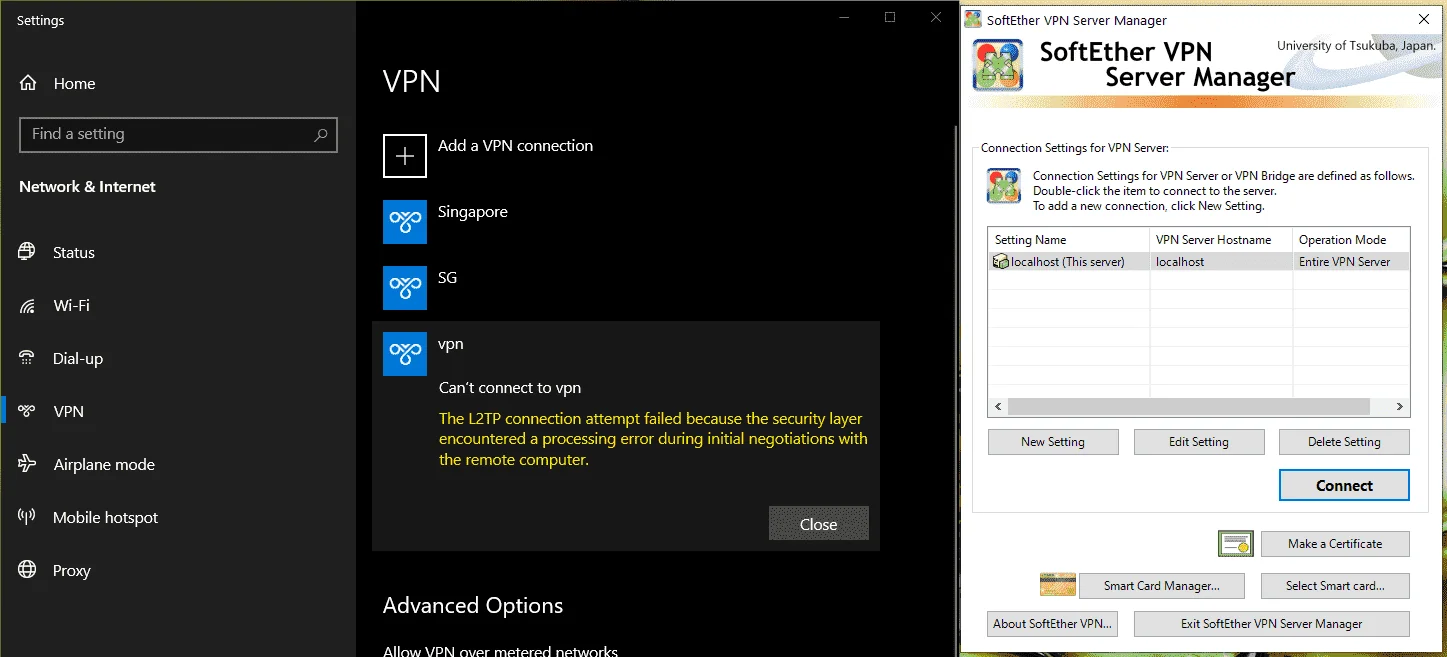Click Add a VPN connection
This screenshot has width=1447, height=657.
(515, 146)
